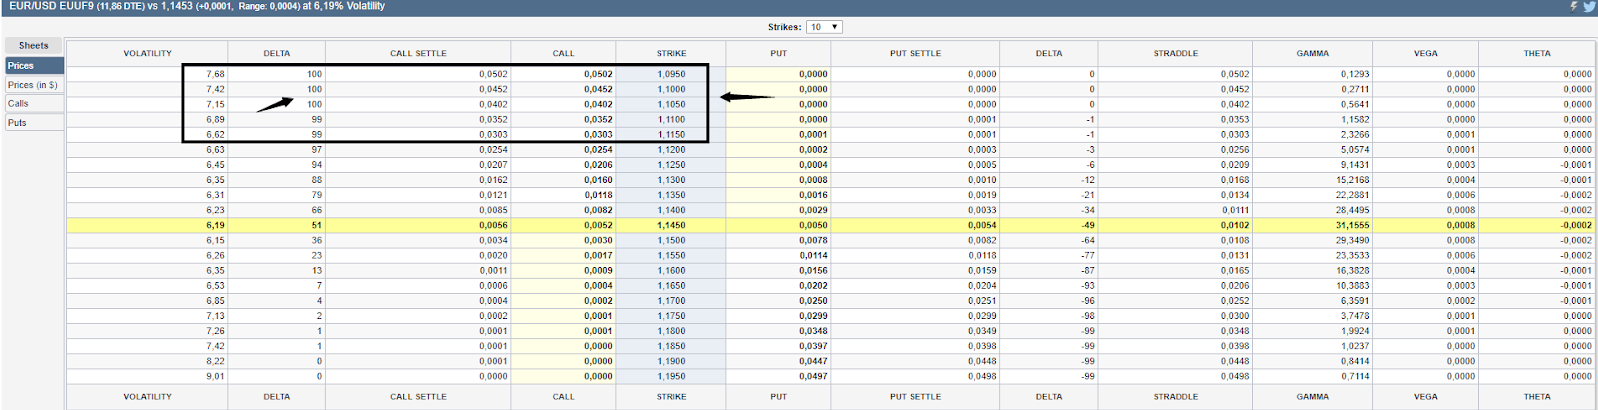The width and height of the screenshot is (1598, 410).
Task: Click gamma value 23,3533
Action: (x=1353, y=255)
